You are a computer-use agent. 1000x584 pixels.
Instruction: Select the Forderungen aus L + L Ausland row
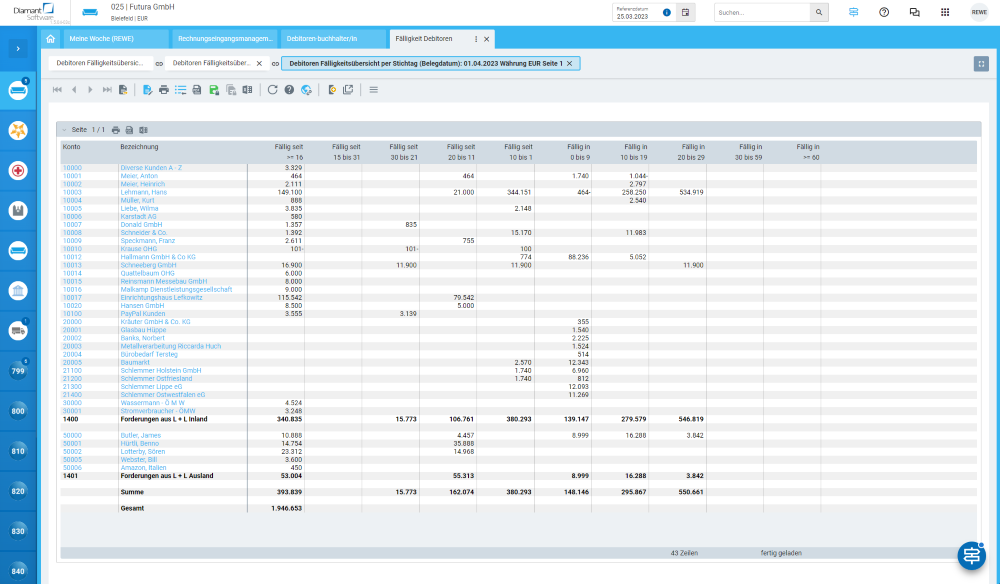pos(518,476)
